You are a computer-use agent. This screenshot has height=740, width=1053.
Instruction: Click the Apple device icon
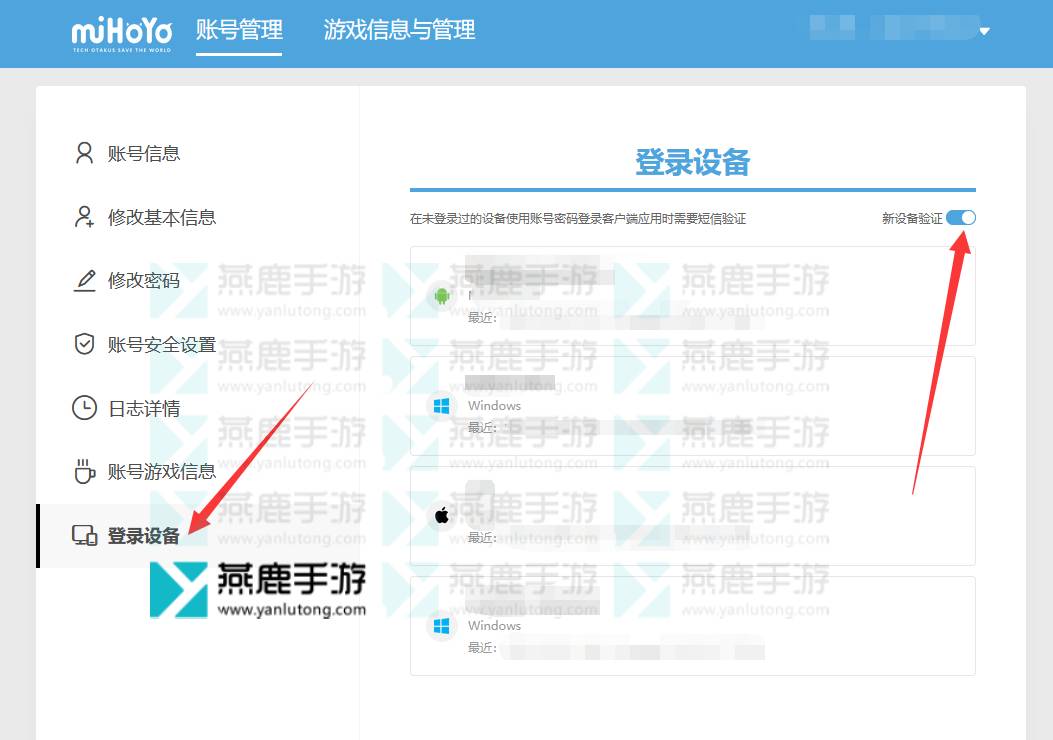click(440, 516)
